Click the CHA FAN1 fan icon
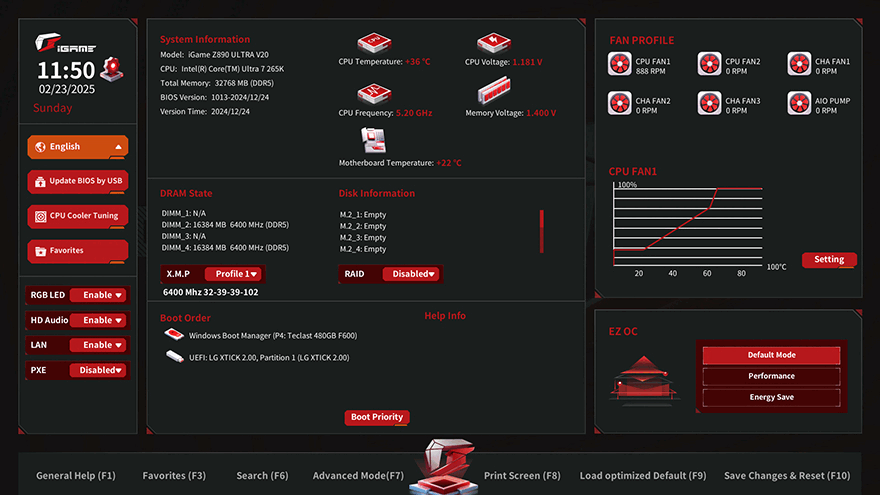The image size is (880, 495). pos(799,64)
